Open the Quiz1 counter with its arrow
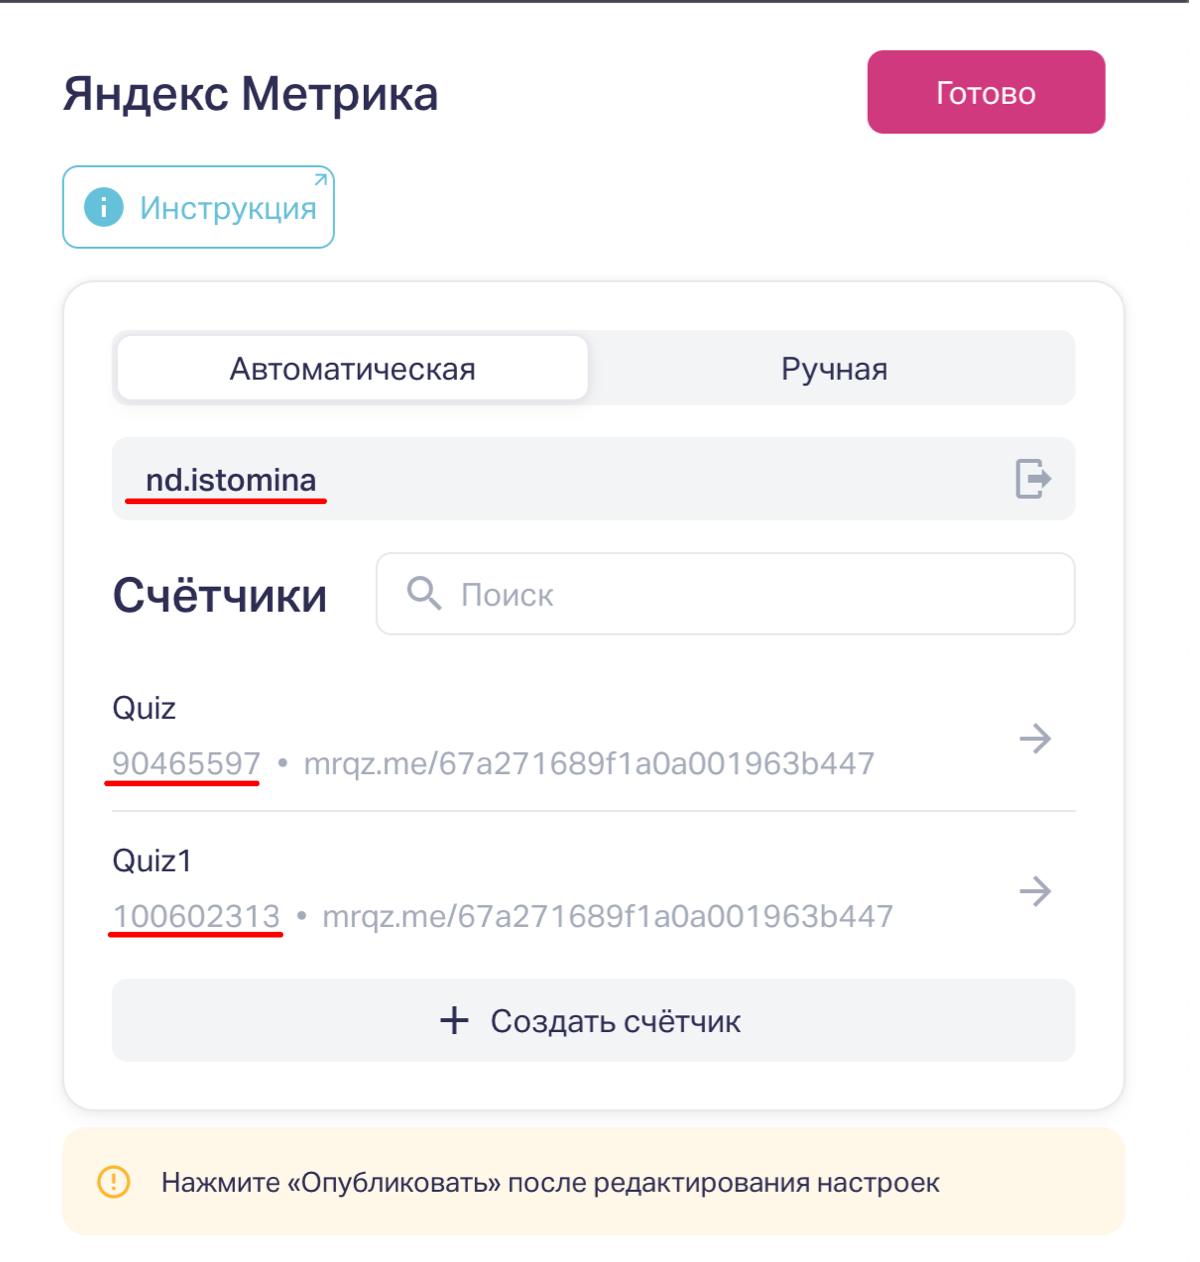 point(1035,891)
